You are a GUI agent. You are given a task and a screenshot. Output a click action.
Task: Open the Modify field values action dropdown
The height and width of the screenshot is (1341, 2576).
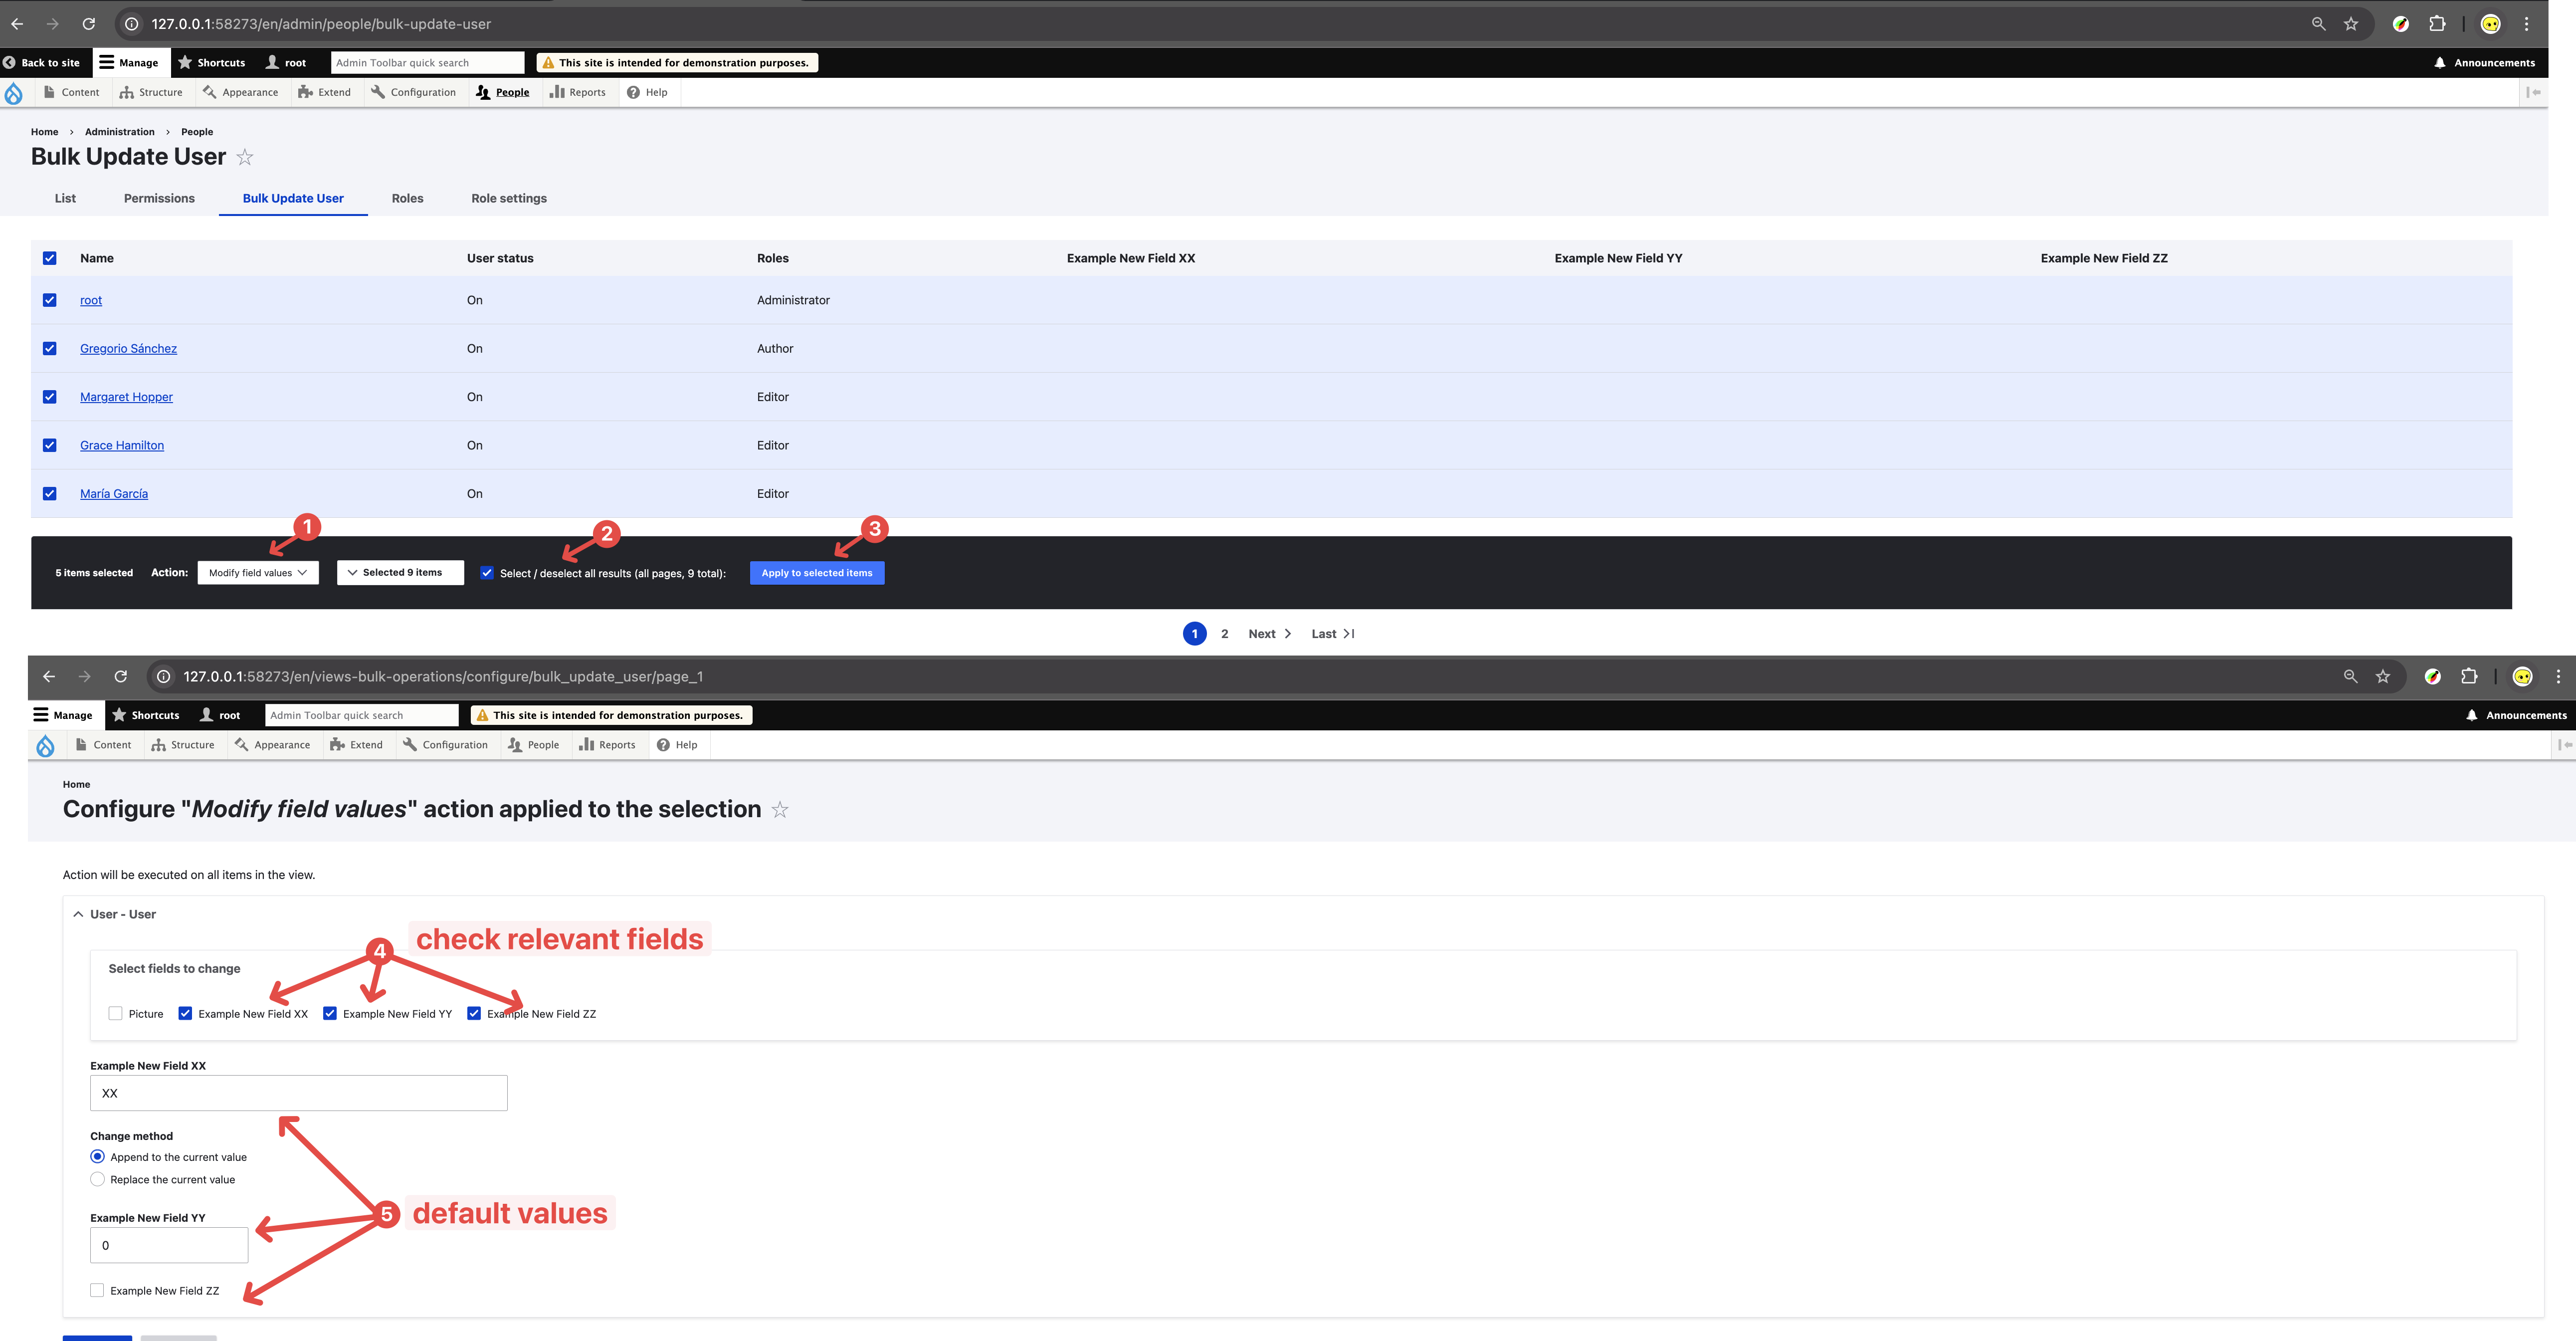(258, 573)
